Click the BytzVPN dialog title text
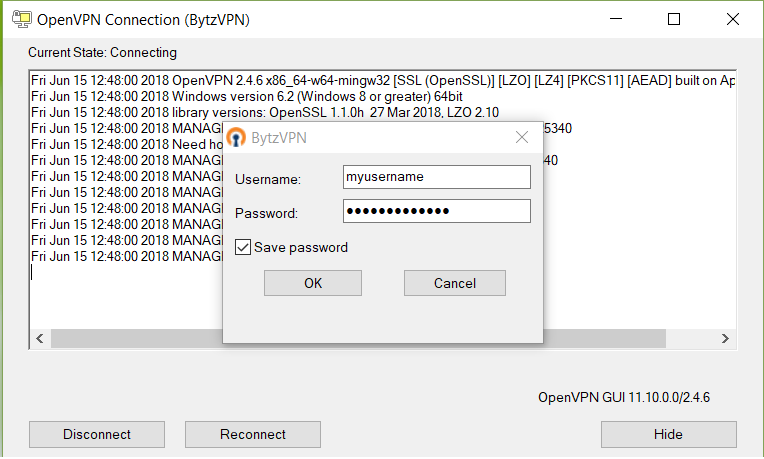Image resolution: width=764 pixels, height=459 pixels. (279, 138)
